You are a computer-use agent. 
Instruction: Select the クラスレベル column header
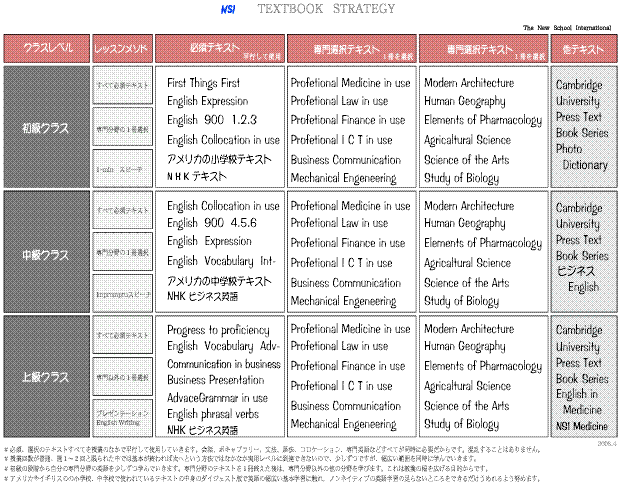tap(45, 48)
